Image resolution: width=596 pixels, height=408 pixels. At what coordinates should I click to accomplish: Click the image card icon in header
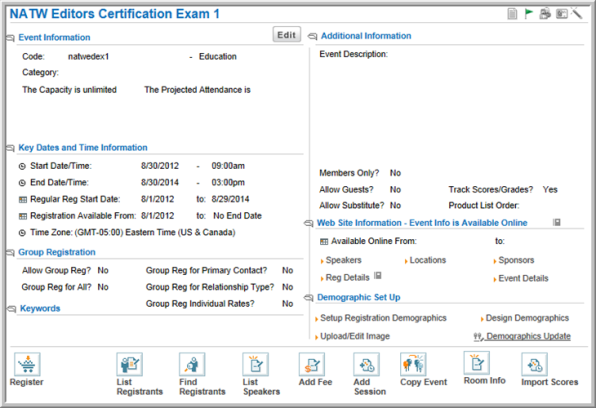[x=562, y=14]
